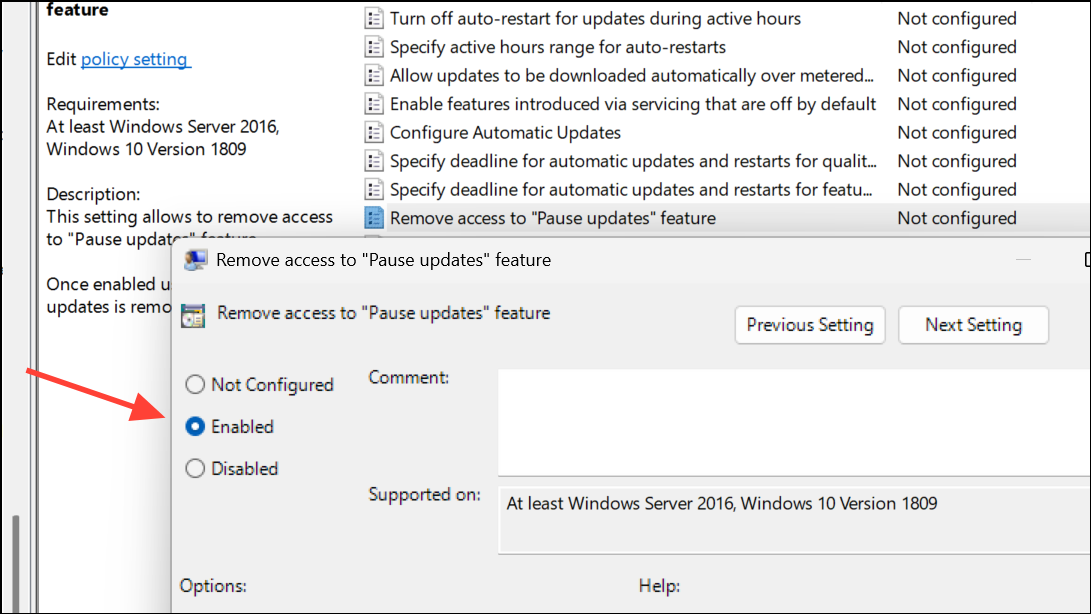Go to 'Next Setting' in dialog
Image resolution: width=1091 pixels, height=614 pixels.
click(x=973, y=325)
